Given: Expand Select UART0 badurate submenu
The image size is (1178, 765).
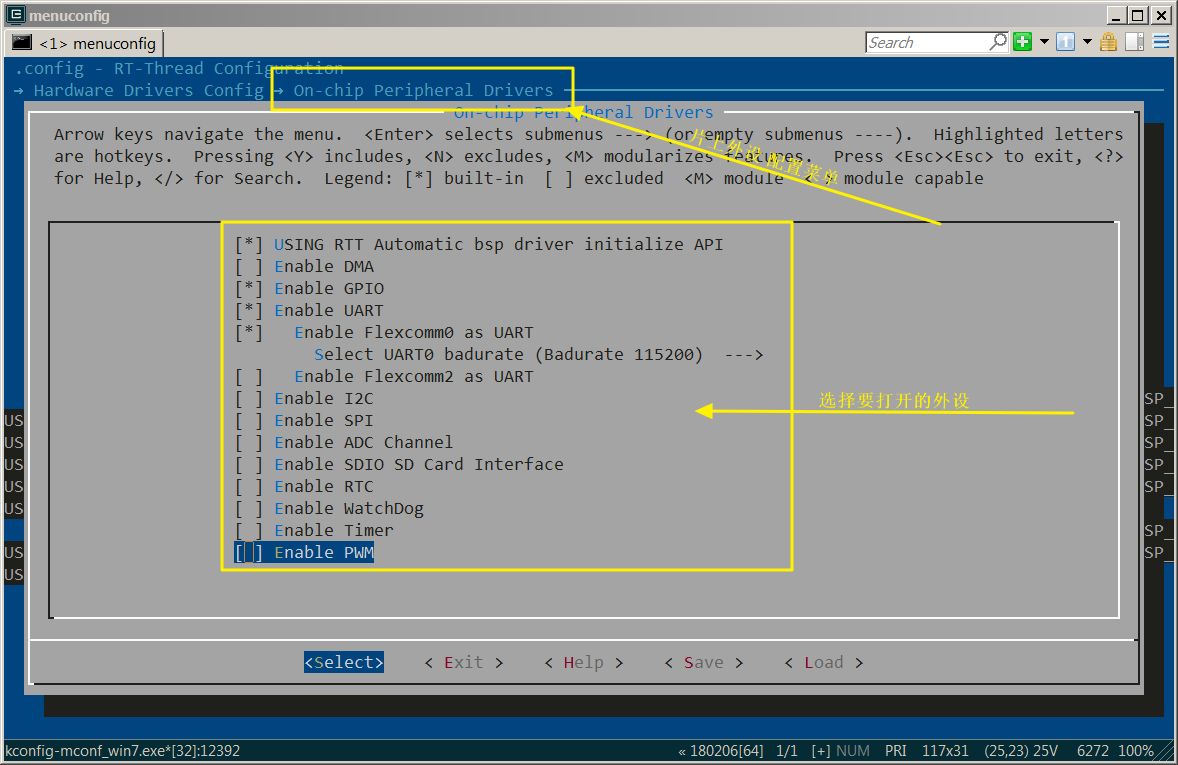Looking at the screenshot, I should point(538,355).
